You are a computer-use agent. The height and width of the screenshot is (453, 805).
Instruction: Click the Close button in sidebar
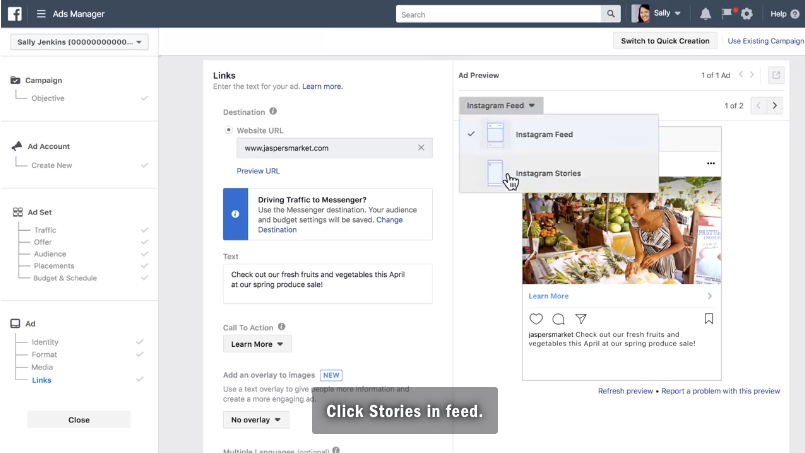tap(79, 420)
